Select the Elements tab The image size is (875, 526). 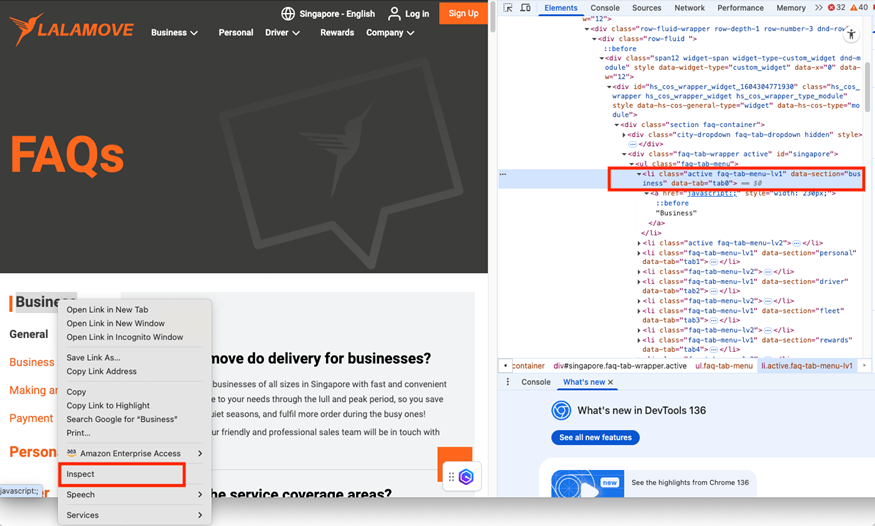point(561,8)
